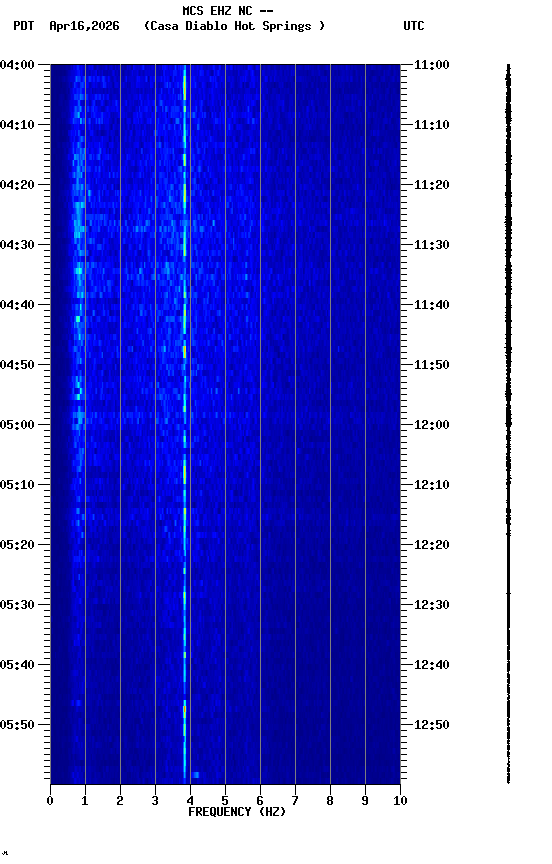Click the '5' frequency axis label
Screen dimensions: 552x864
[225, 801]
